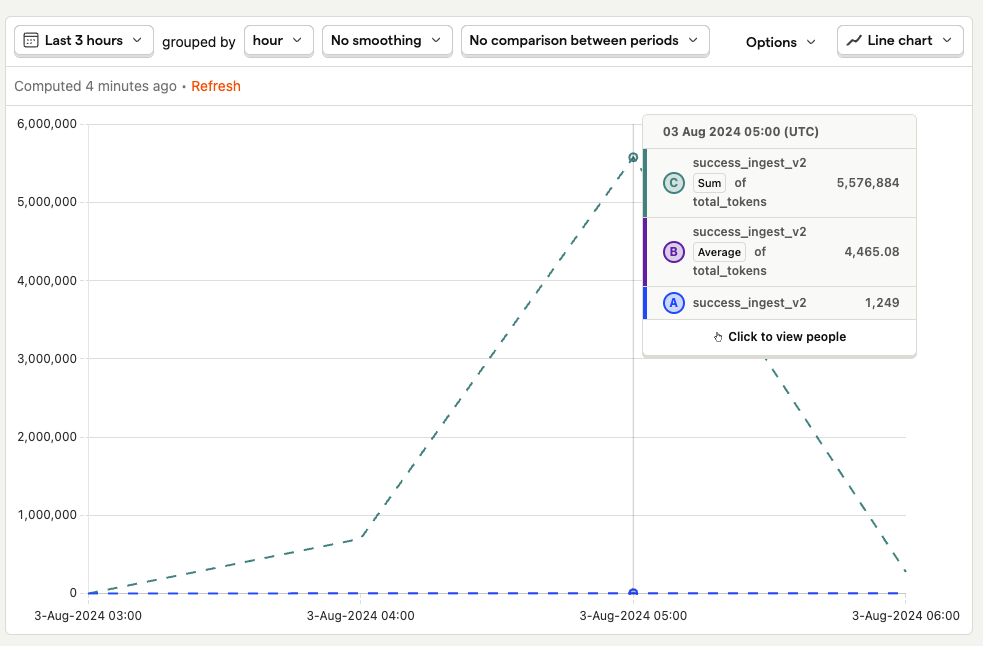Screen dimensions: 983x646
Task: Open the No smoothing dropdown
Action: 387,41
